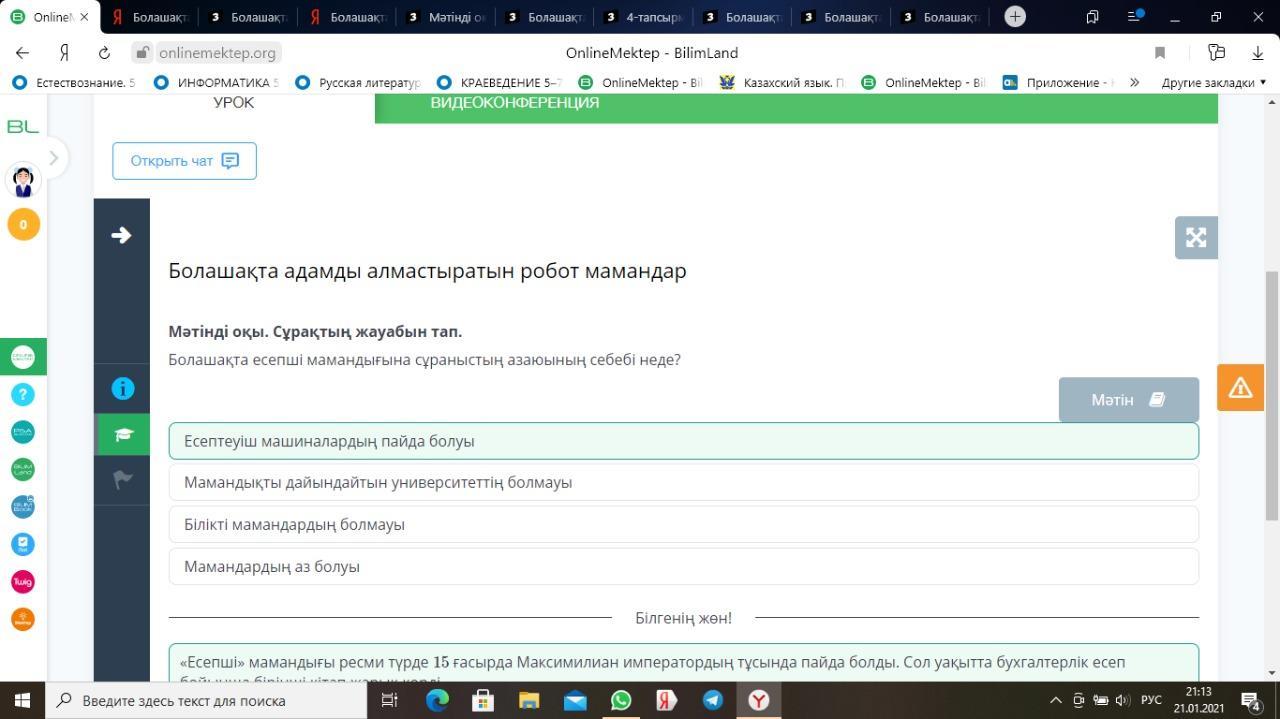This screenshot has height=719, width=1280.
Task: Open Естествознание 5 bookmark
Action: click(x=74, y=82)
